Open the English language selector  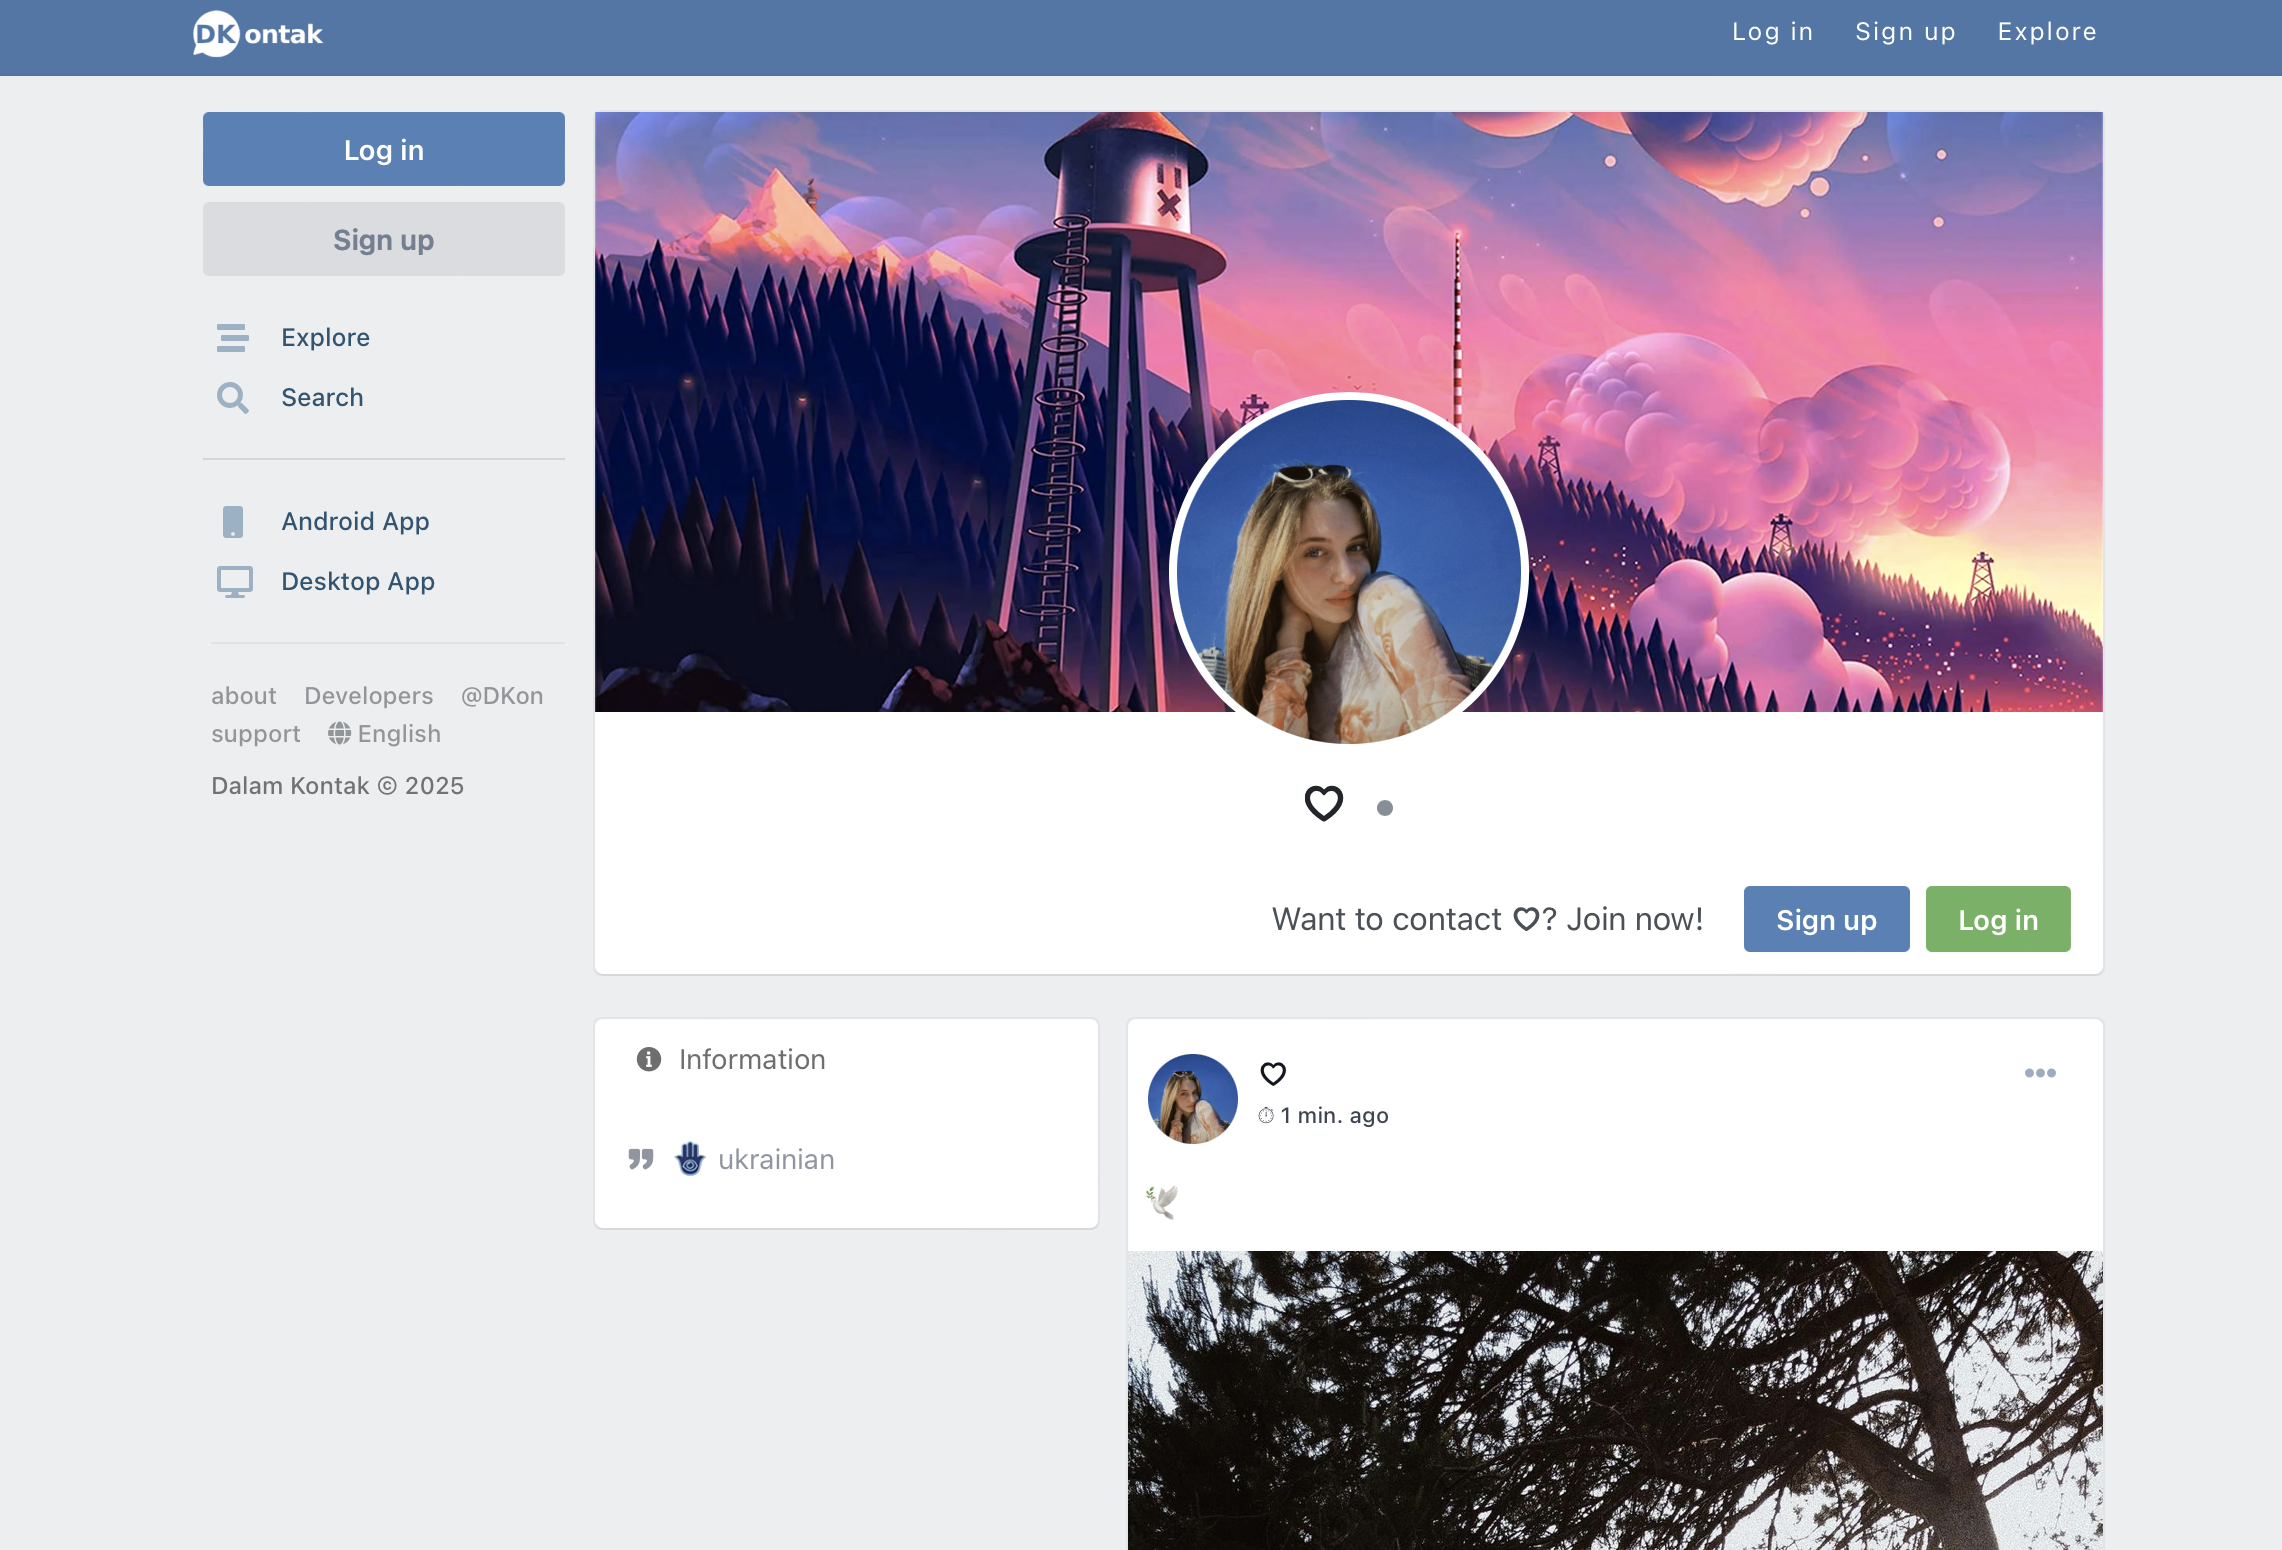point(385,734)
